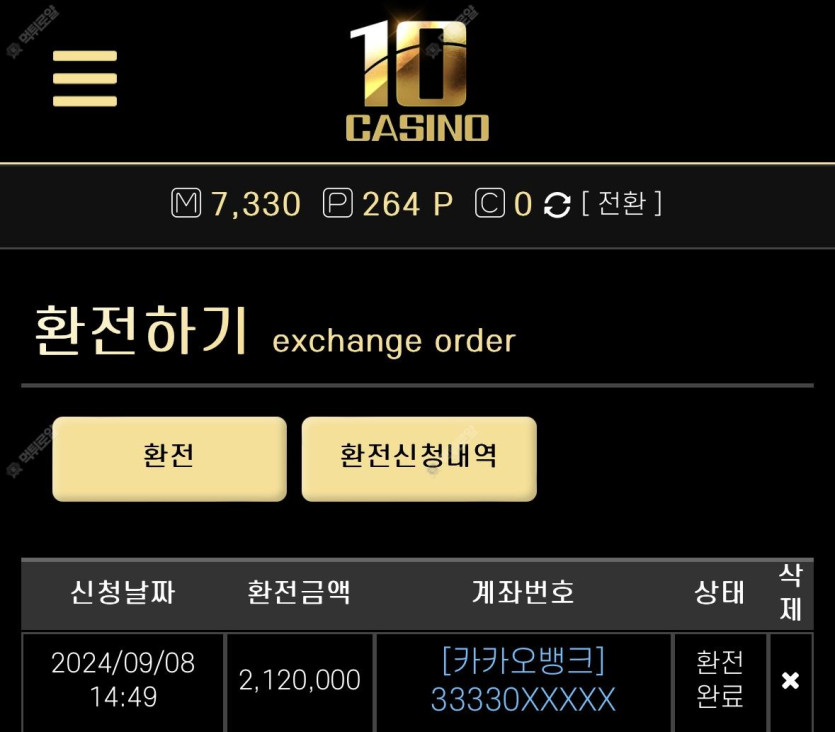Click the P points icon
Screen dimensions: 835x732
(x=338, y=203)
